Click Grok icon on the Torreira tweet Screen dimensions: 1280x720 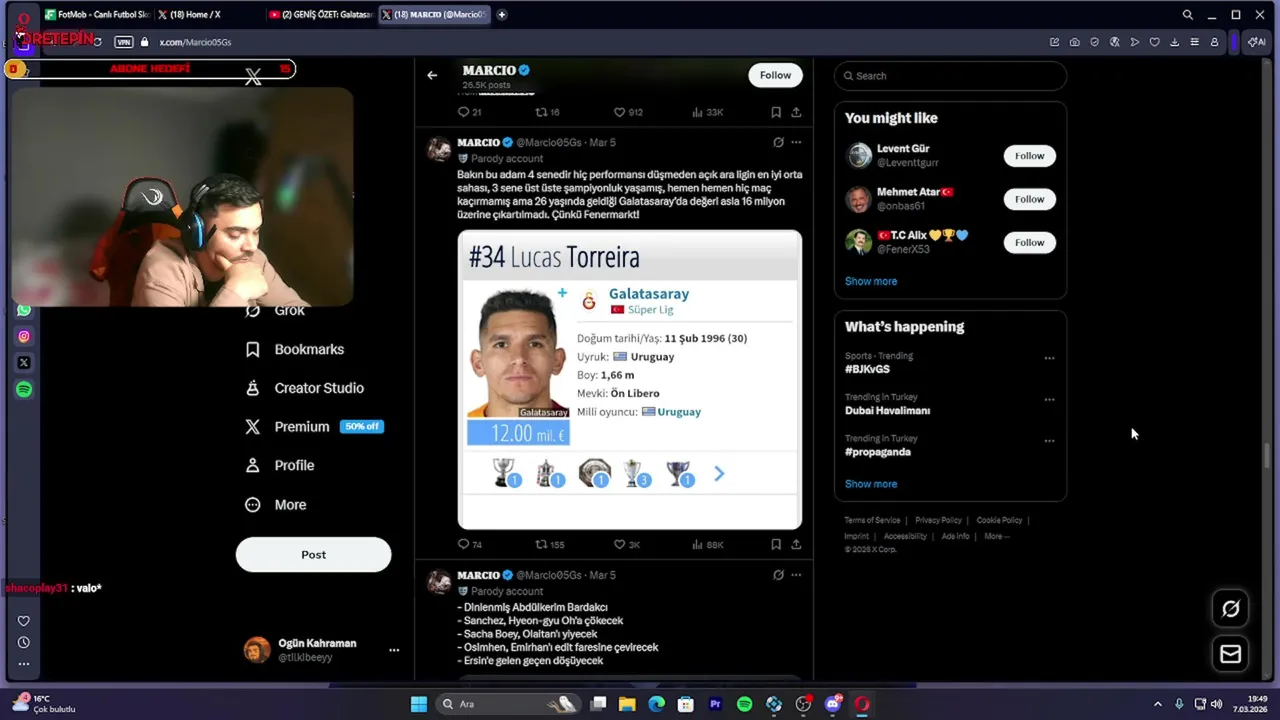pos(778,142)
